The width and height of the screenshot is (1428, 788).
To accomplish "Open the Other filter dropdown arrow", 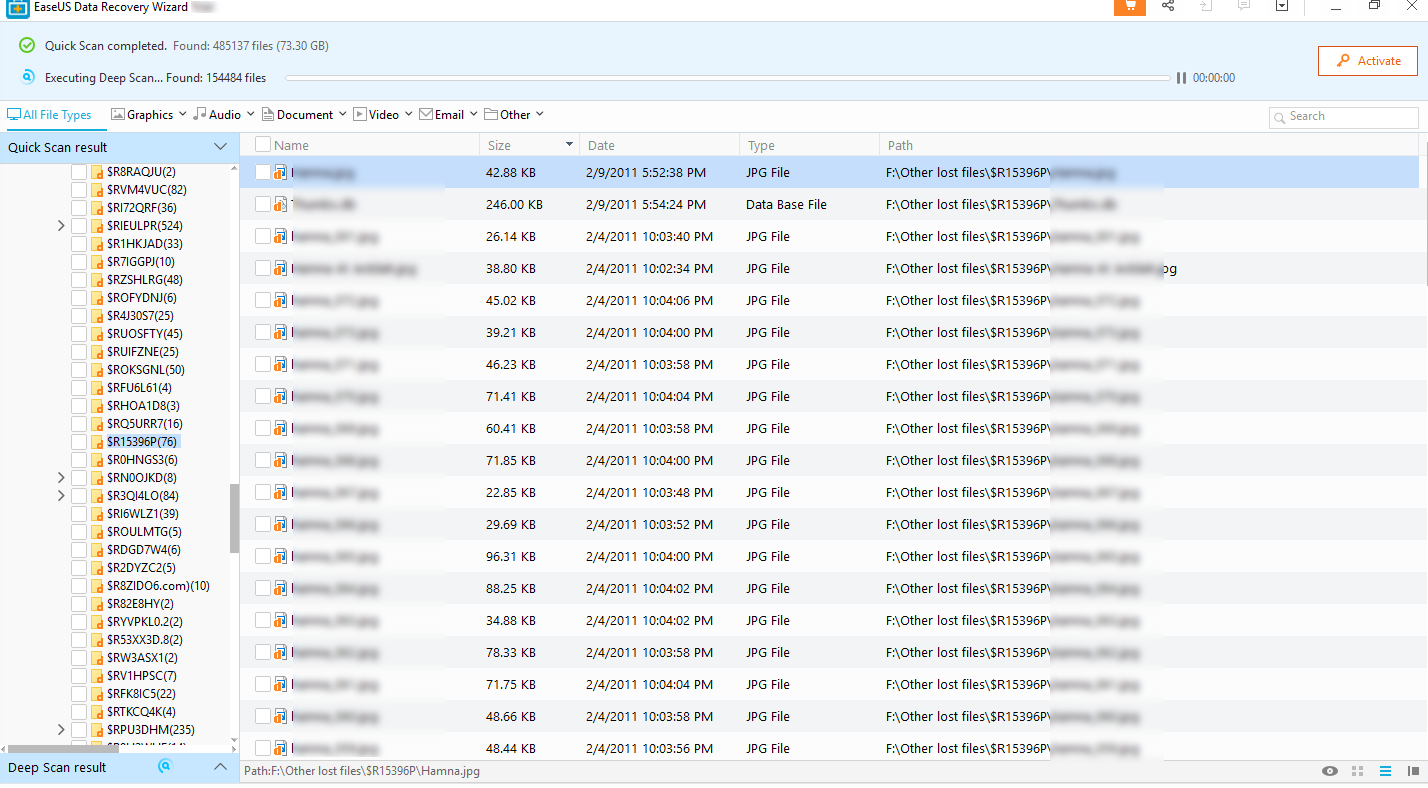I will point(540,114).
